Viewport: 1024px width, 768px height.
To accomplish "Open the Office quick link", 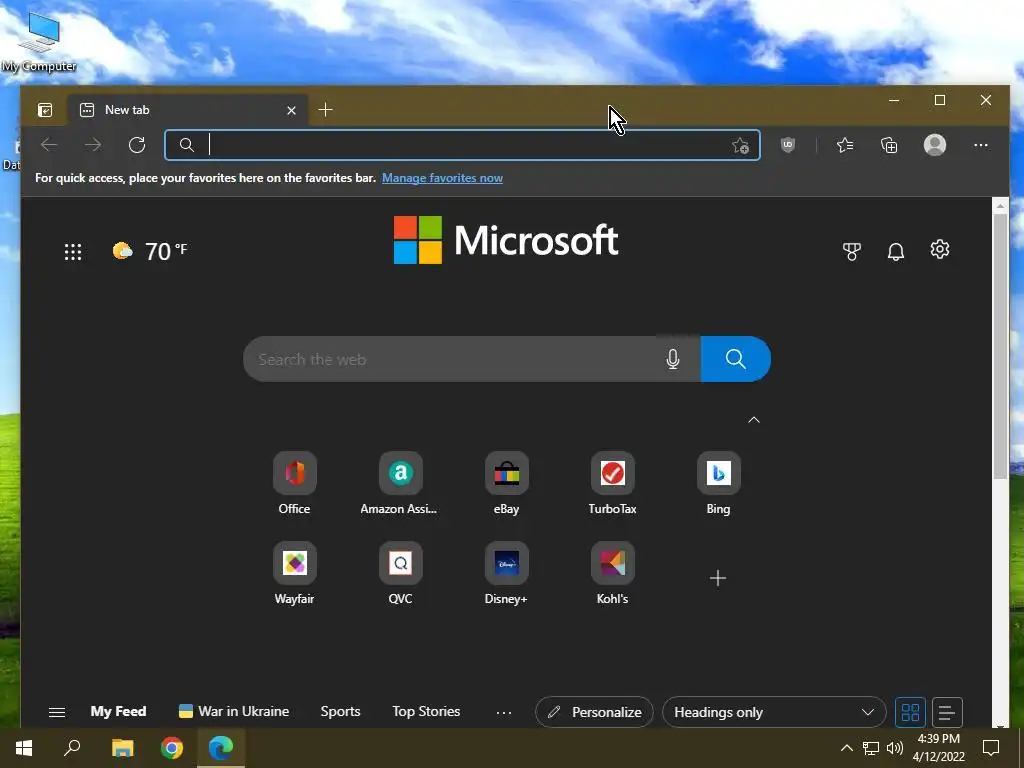I will pyautogui.click(x=295, y=483).
